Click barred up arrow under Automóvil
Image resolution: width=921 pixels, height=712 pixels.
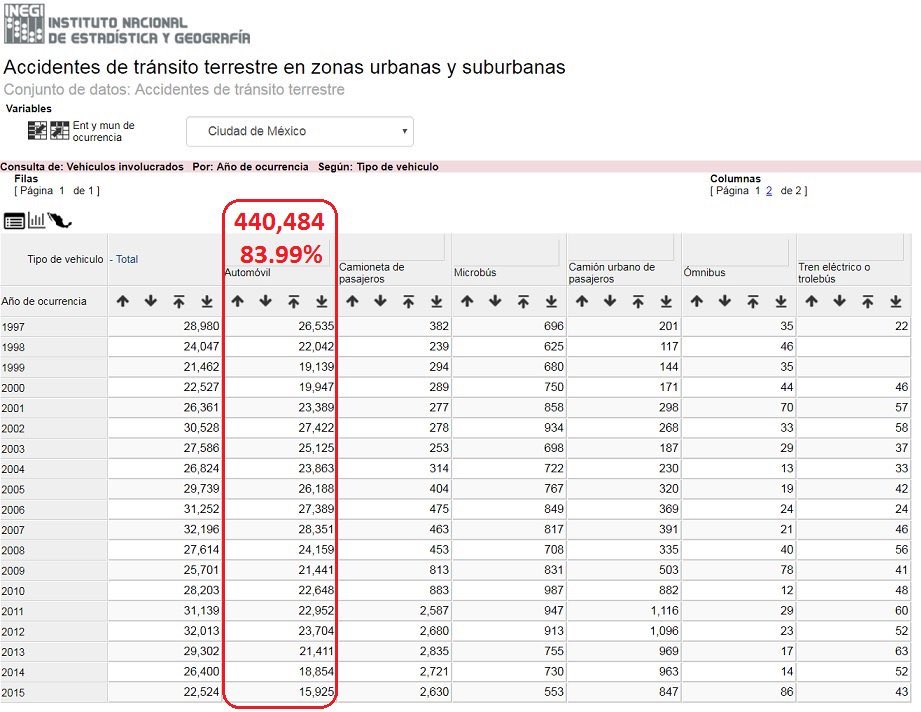coord(294,301)
